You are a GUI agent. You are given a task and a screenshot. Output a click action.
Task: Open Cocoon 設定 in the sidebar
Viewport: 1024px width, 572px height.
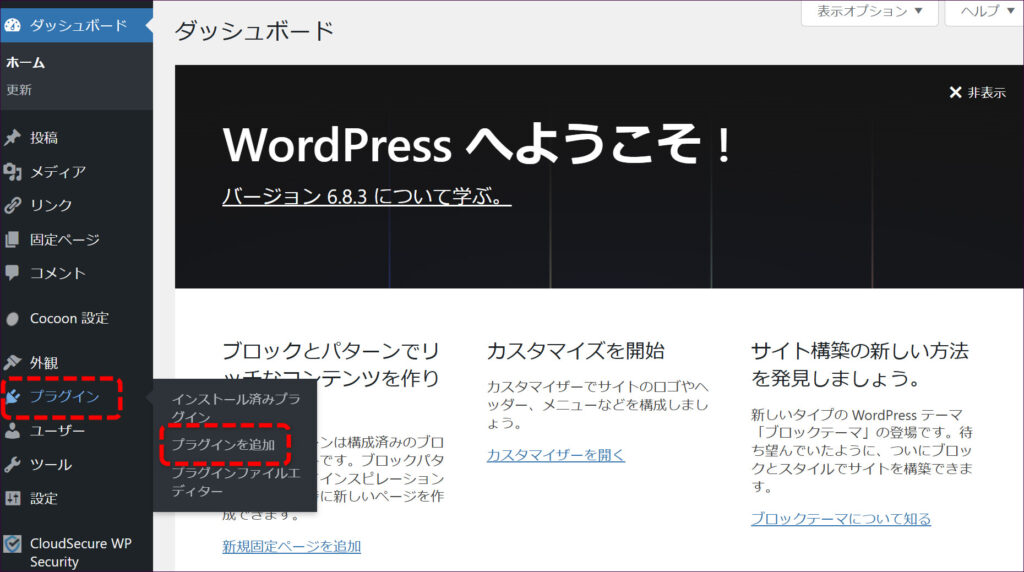click(69, 318)
